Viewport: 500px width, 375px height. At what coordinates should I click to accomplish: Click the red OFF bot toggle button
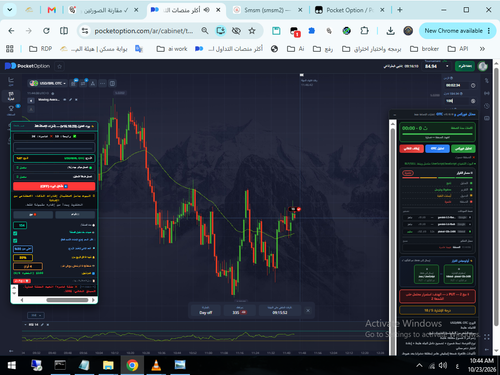click(x=54, y=186)
